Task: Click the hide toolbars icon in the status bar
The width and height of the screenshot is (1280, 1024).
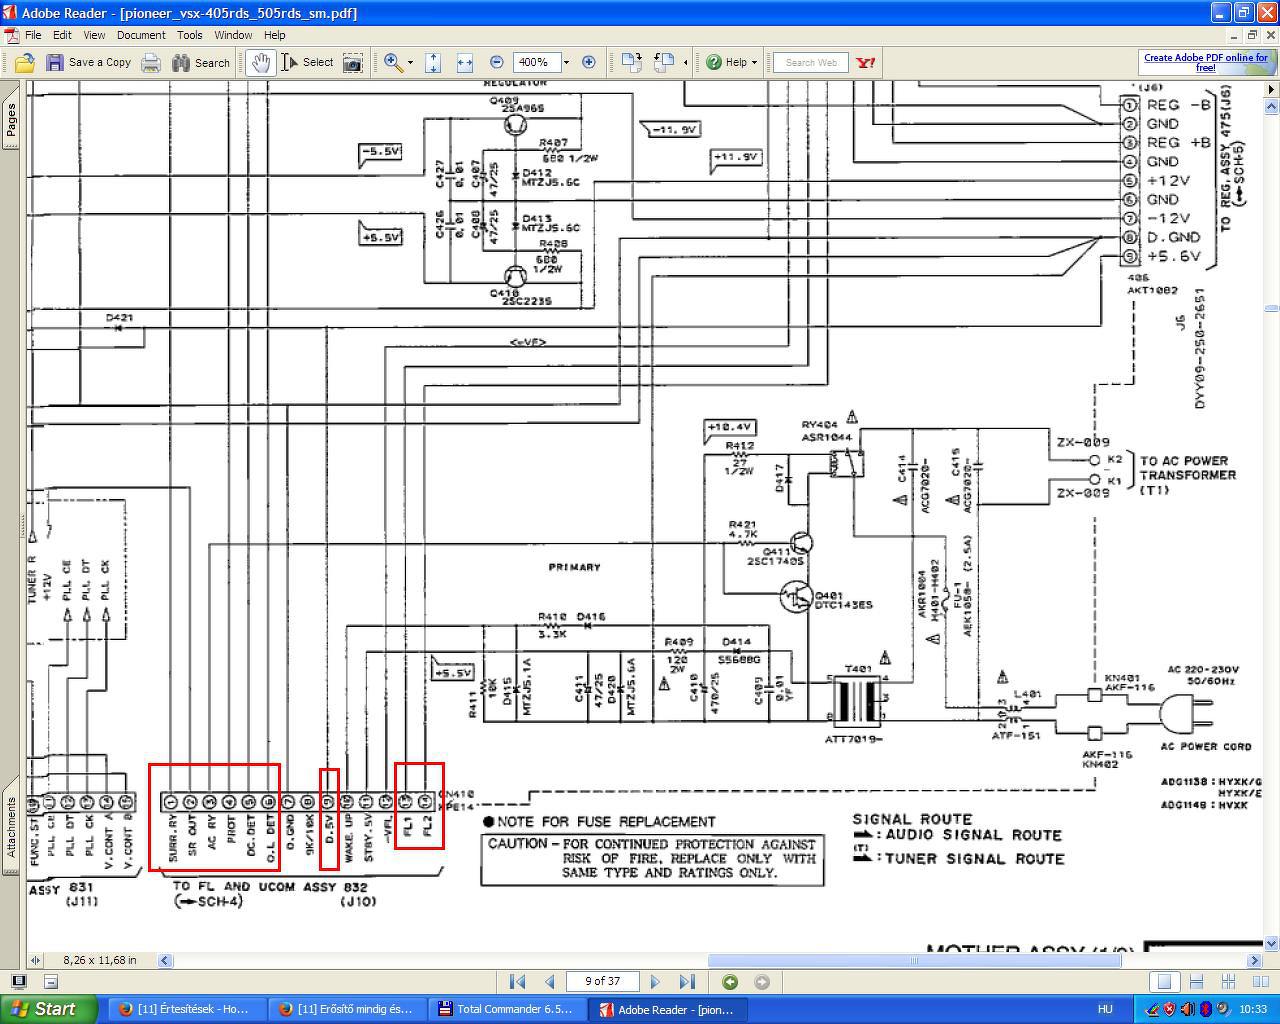Action: click(50, 981)
